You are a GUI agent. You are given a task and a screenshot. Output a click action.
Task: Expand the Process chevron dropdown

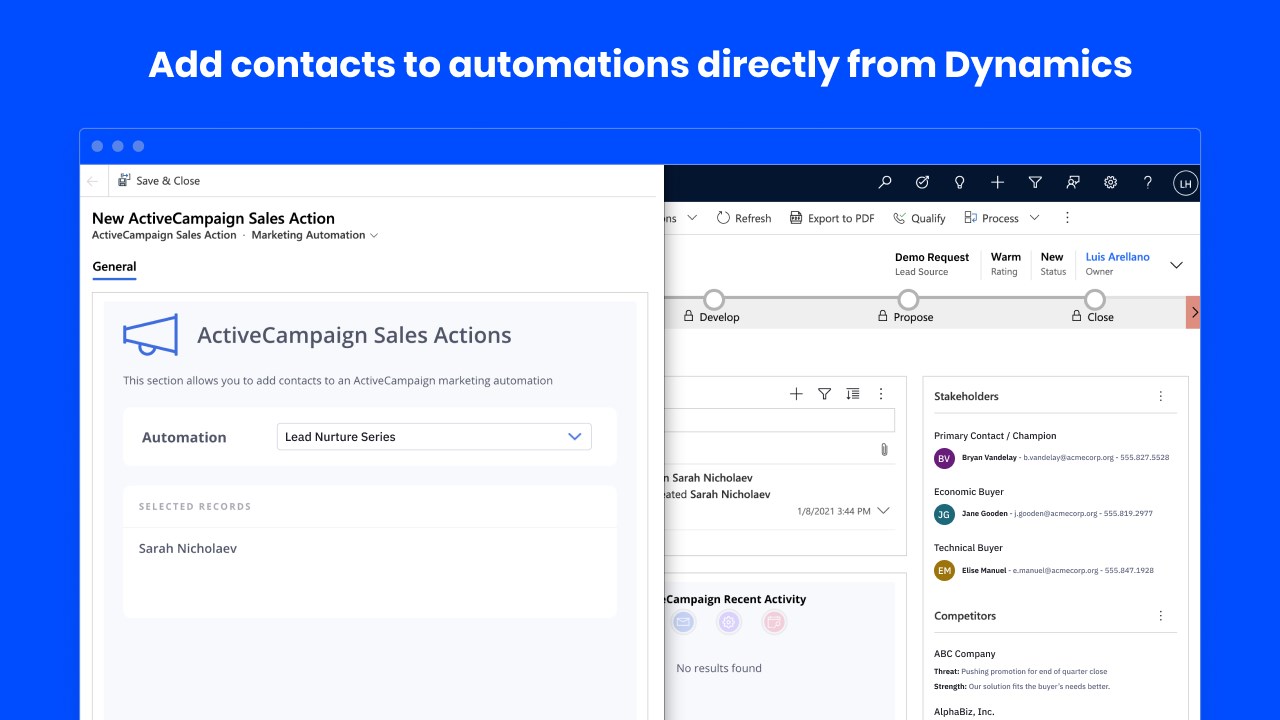coord(1035,218)
